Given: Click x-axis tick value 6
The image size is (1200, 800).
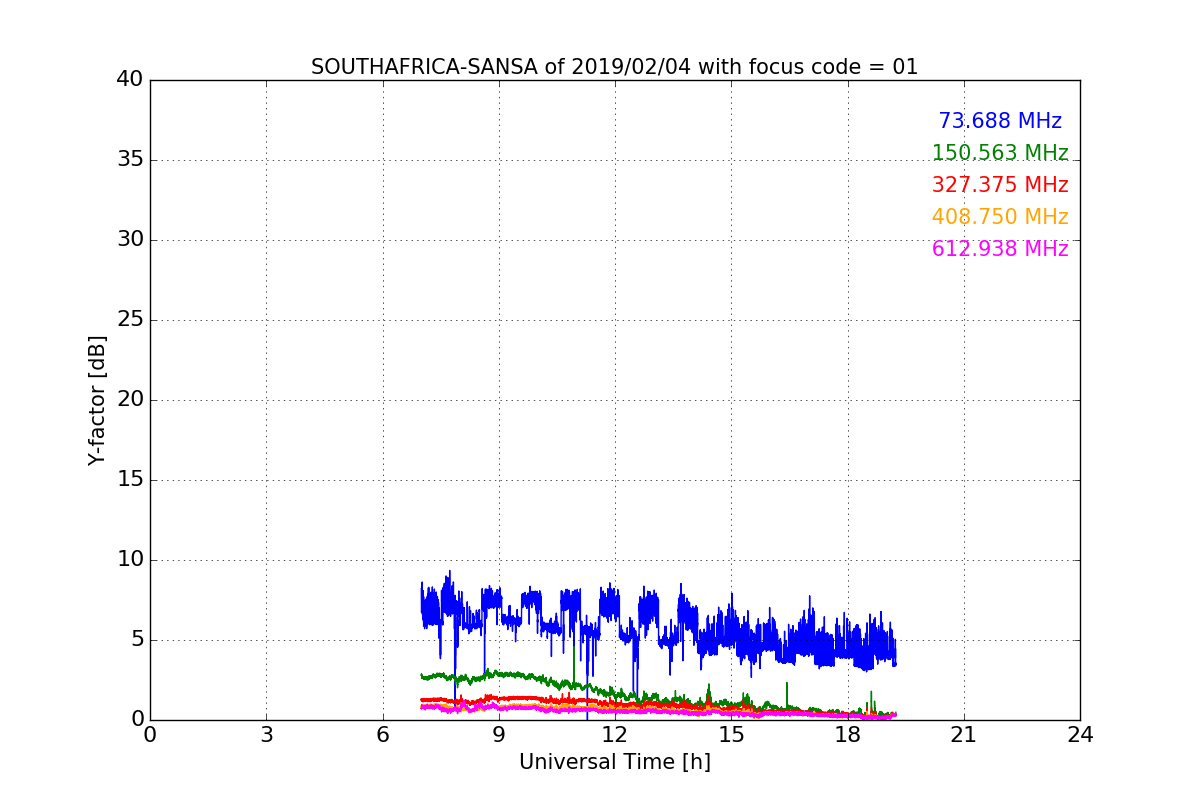Looking at the screenshot, I should [382, 735].
